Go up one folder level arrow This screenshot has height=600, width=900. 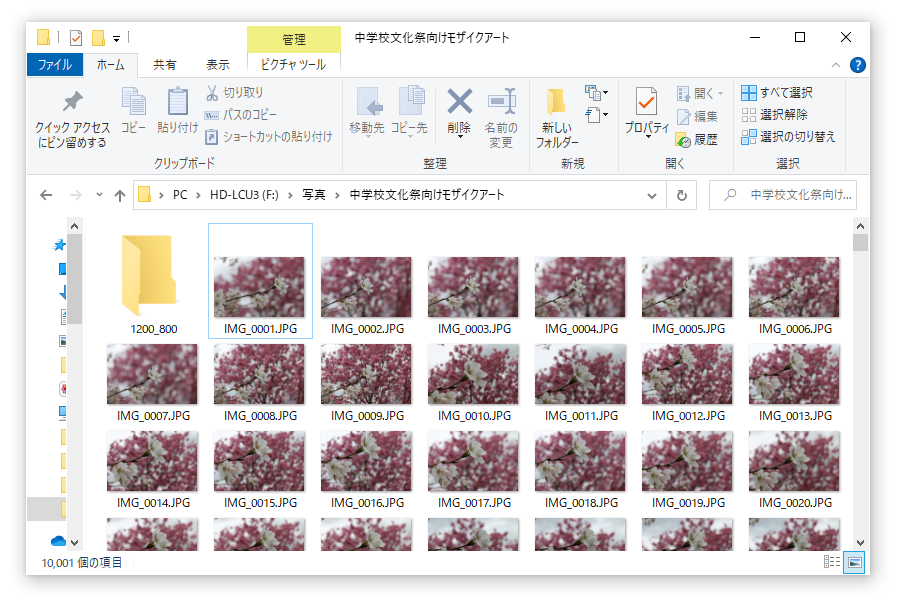point(119,196)
